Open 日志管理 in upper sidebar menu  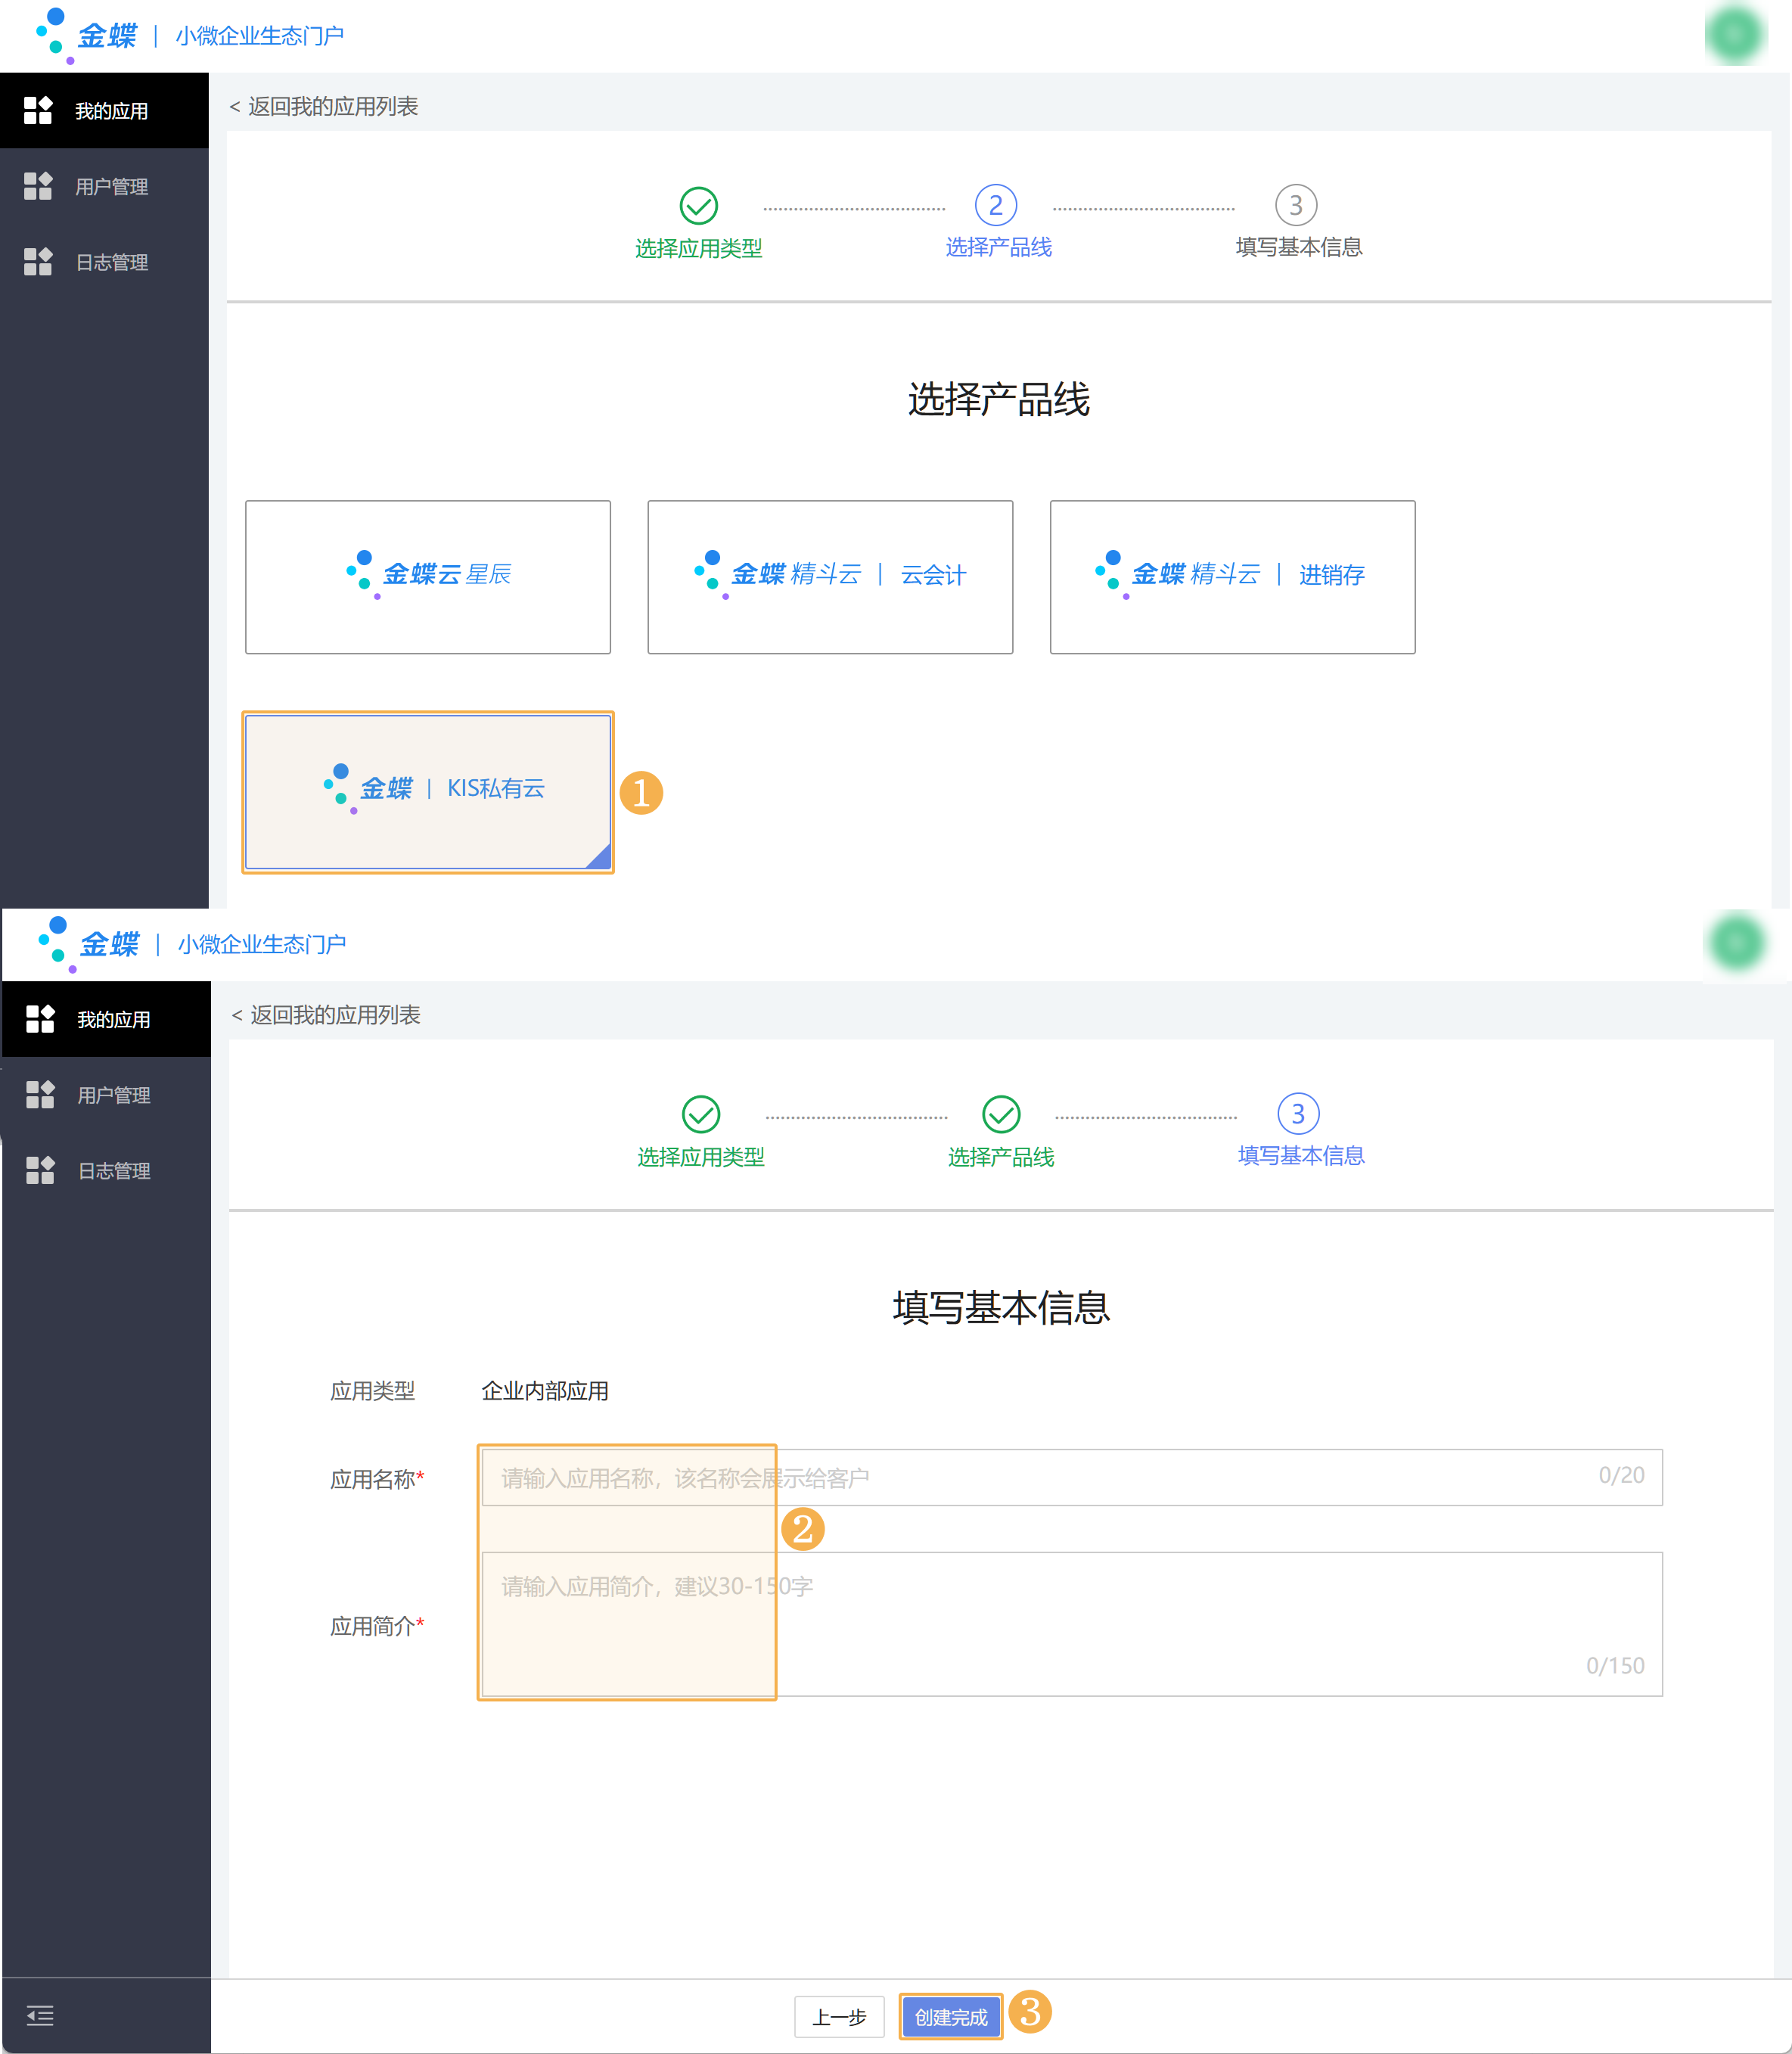(x=112, y=262)
